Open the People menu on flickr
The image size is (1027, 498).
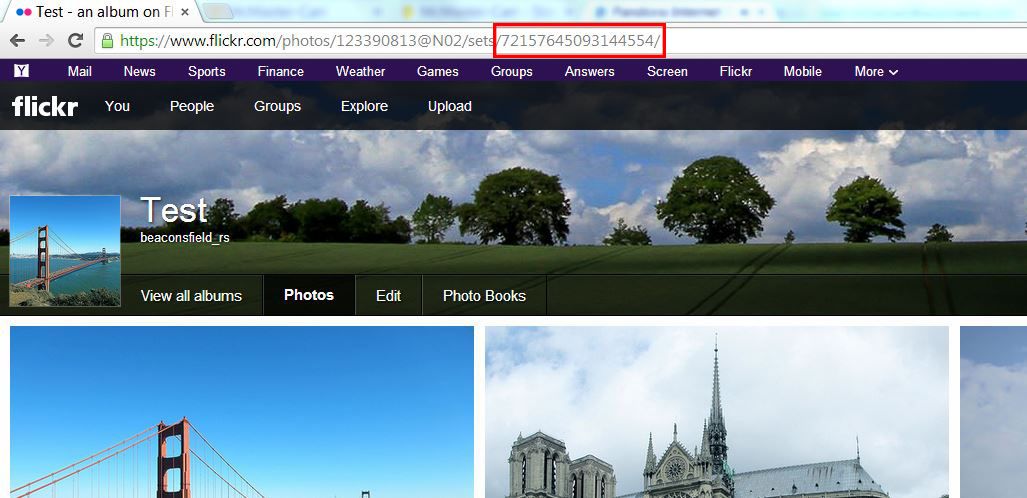click(192, 106)
